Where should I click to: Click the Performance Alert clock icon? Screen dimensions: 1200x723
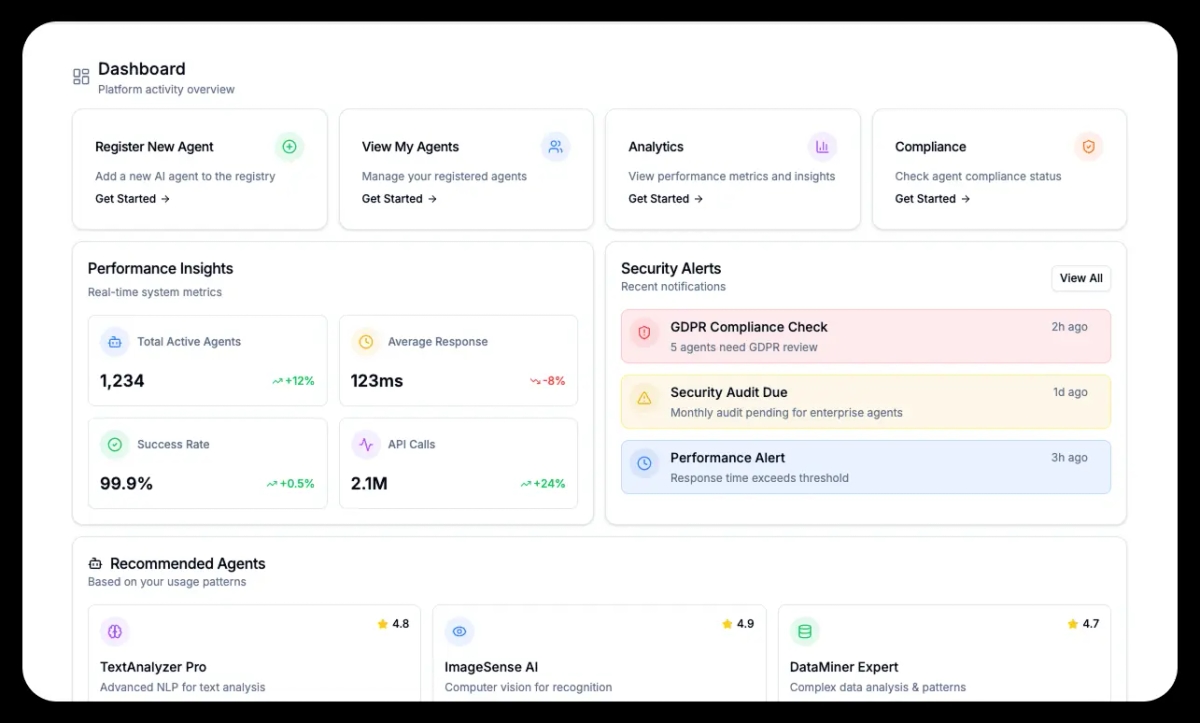click(644, 463)
